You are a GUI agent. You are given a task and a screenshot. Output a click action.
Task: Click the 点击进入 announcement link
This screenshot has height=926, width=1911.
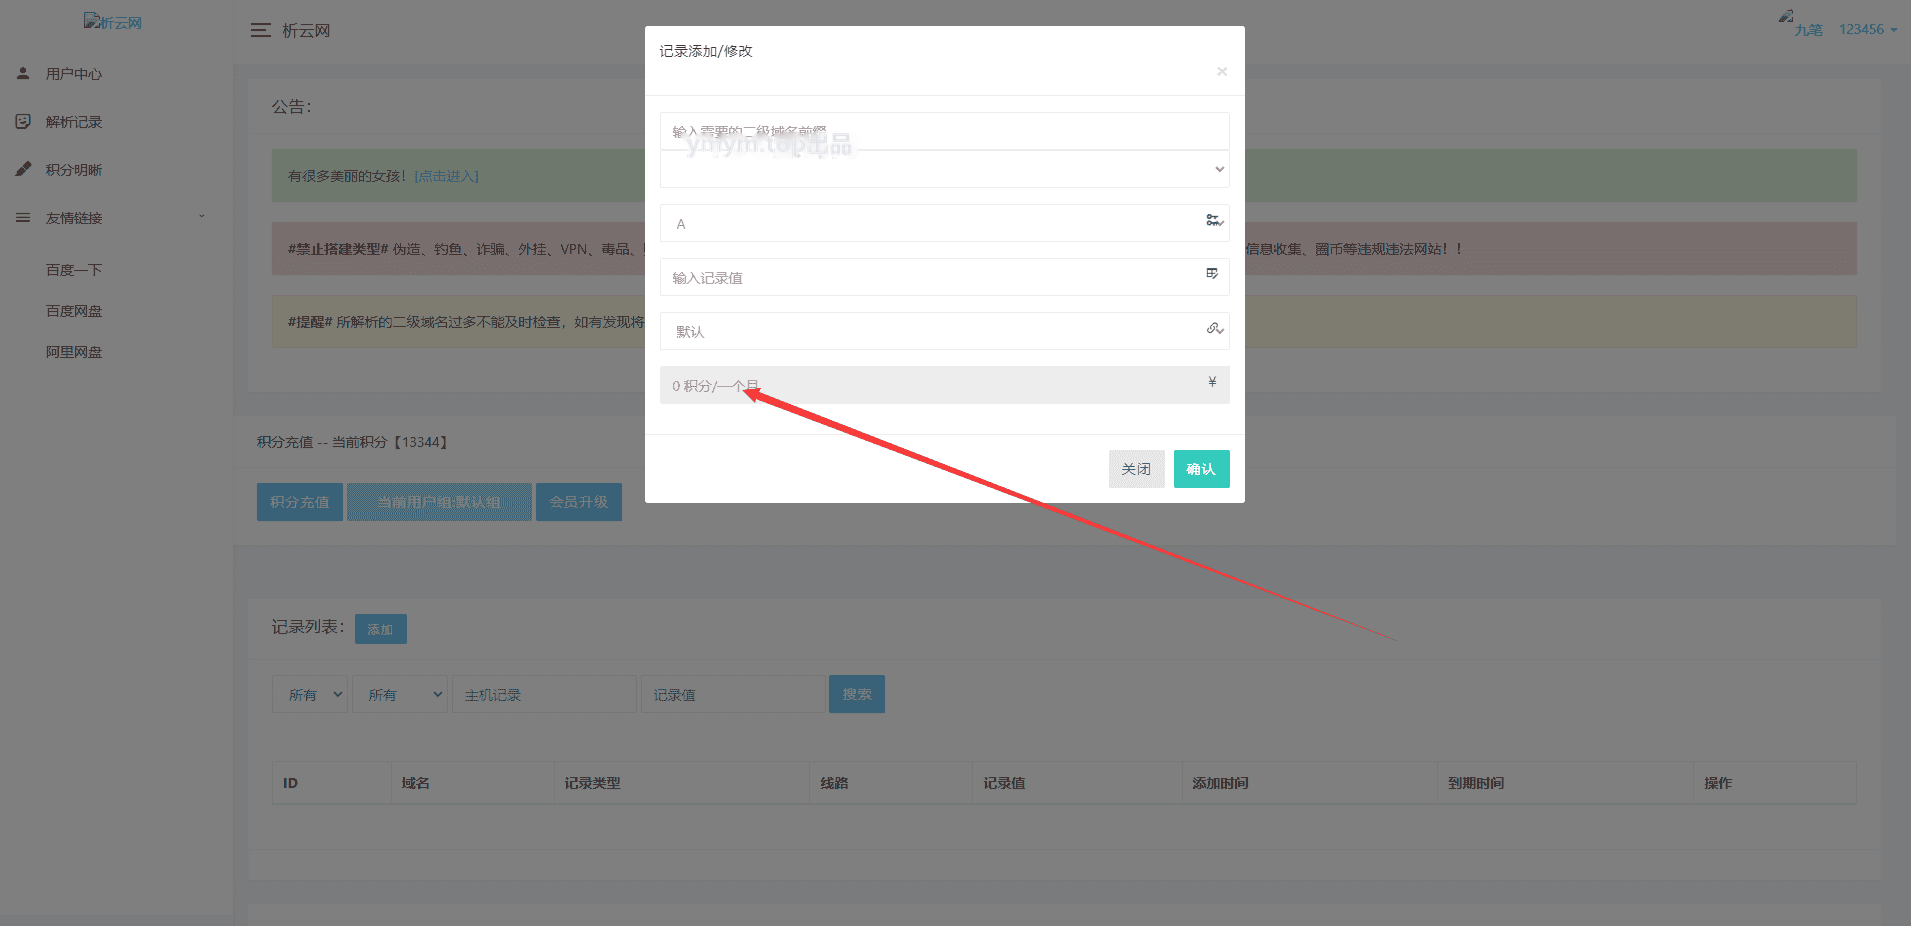(447, 176)
